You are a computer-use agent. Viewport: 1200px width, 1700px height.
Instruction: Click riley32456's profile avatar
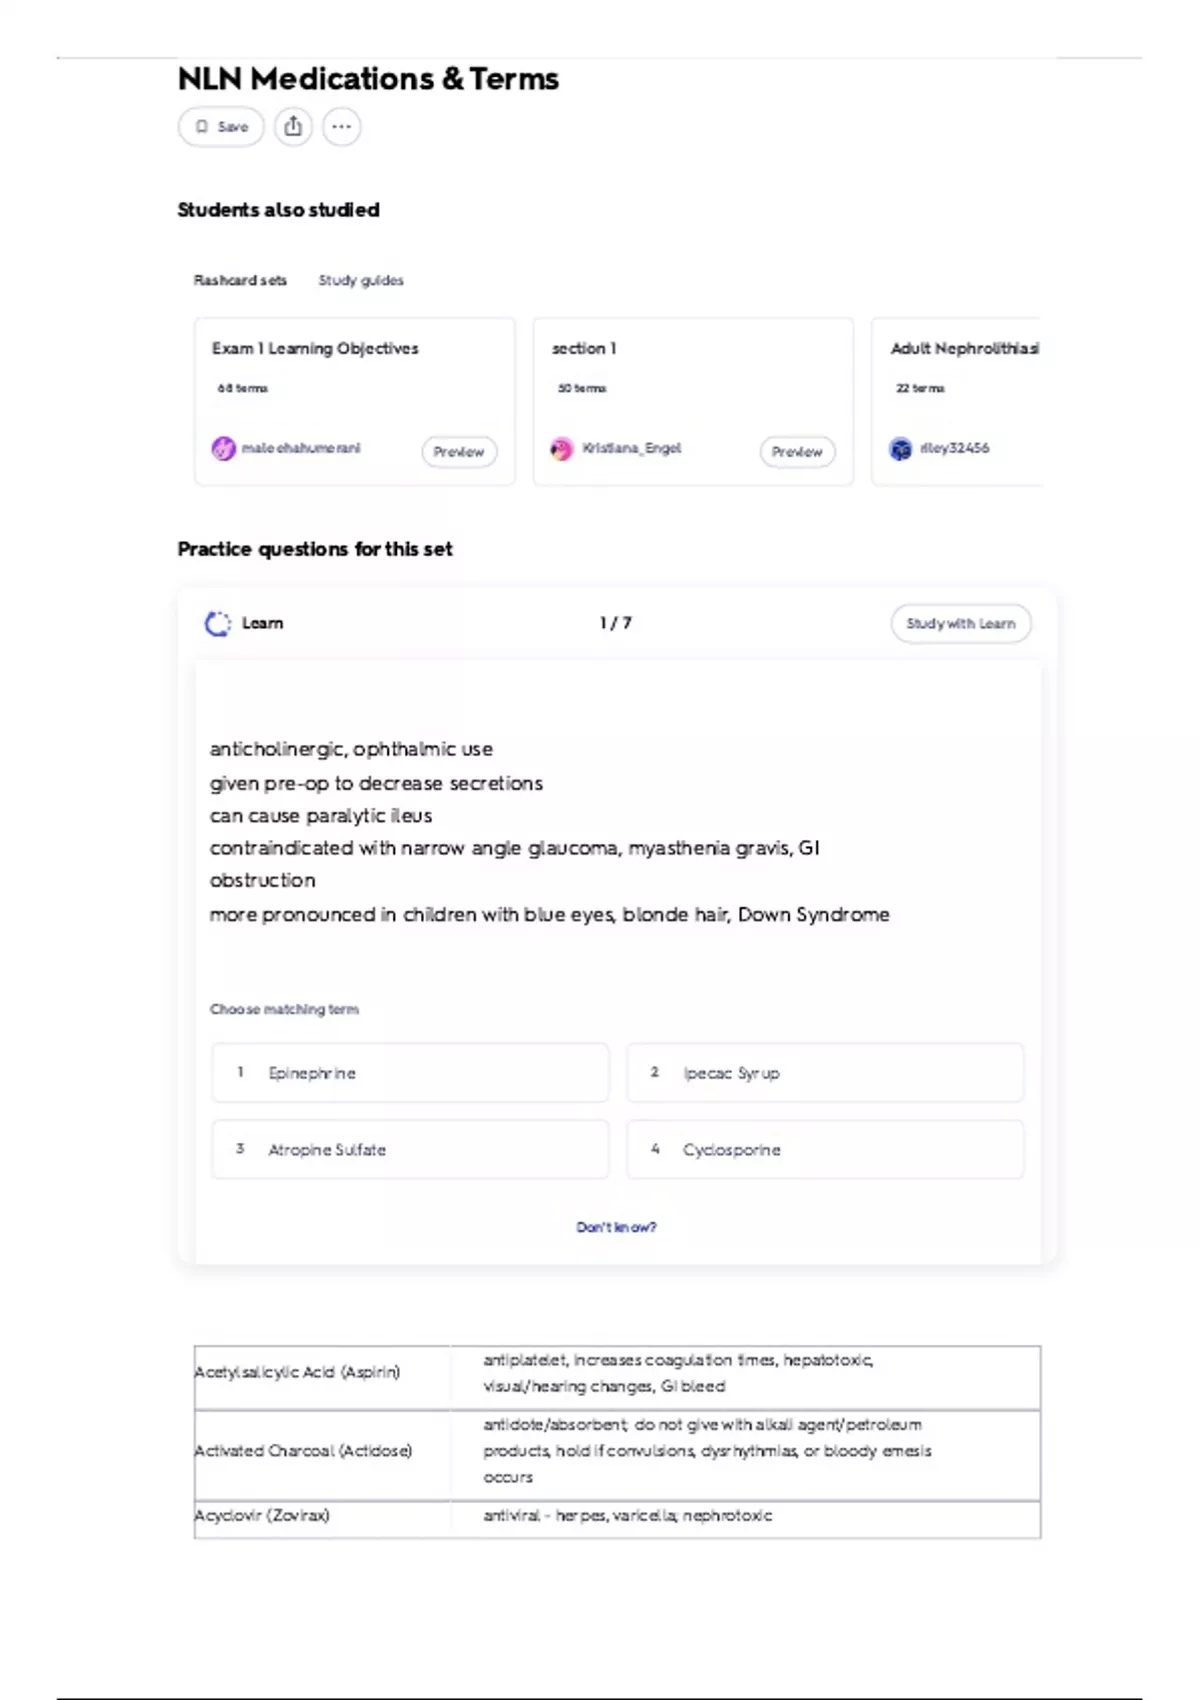[901, 449]
